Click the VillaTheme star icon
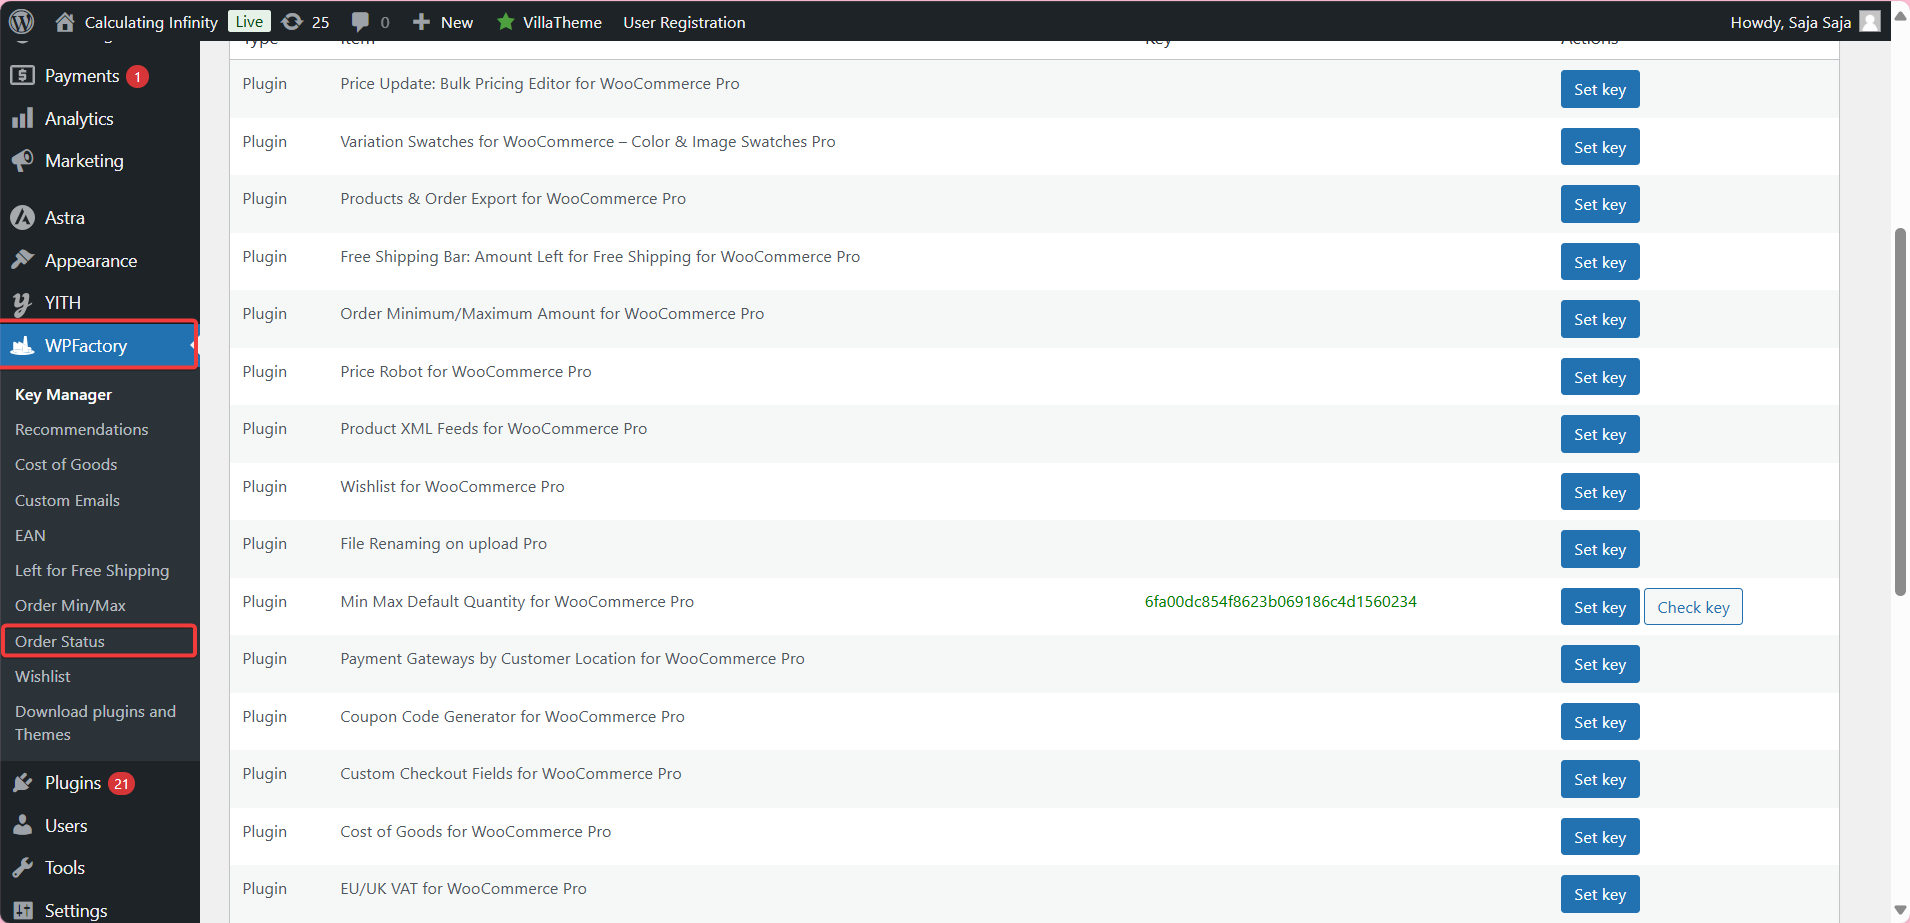The width and height of the screenshot is (1910, 923). (x=506, y=22)
